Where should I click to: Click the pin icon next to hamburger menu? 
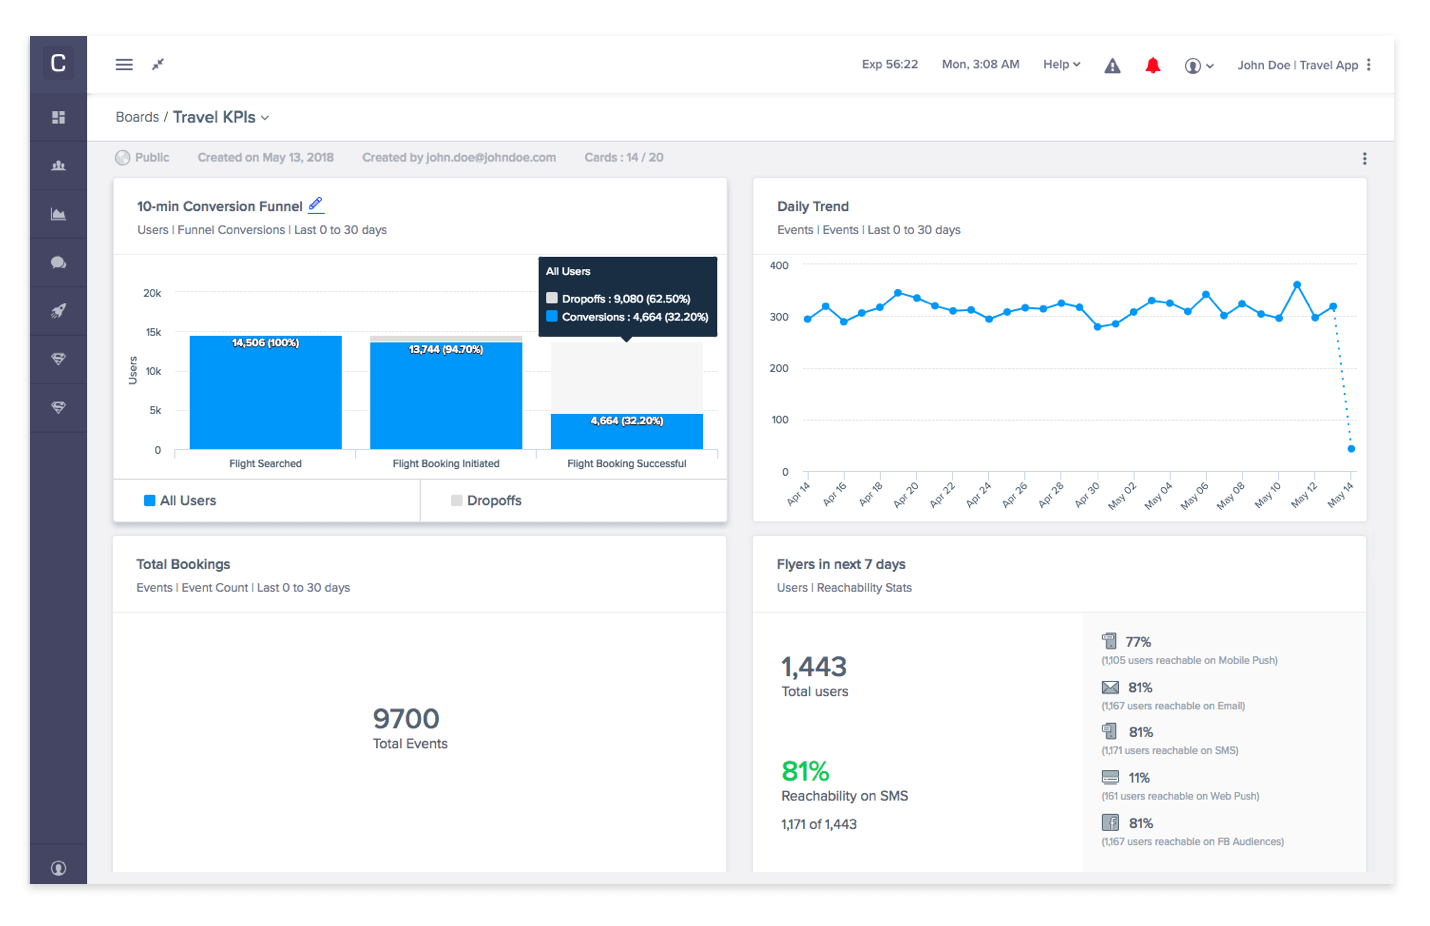click(x=157, y=64)
